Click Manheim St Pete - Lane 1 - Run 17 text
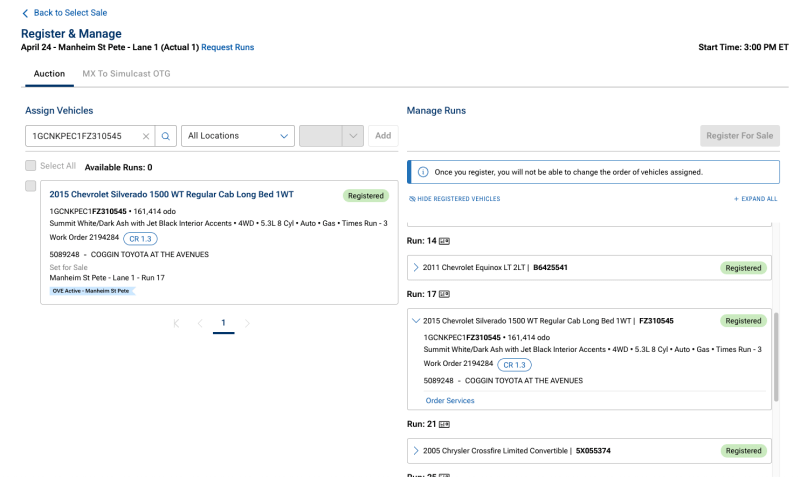 tap(107, 278)
